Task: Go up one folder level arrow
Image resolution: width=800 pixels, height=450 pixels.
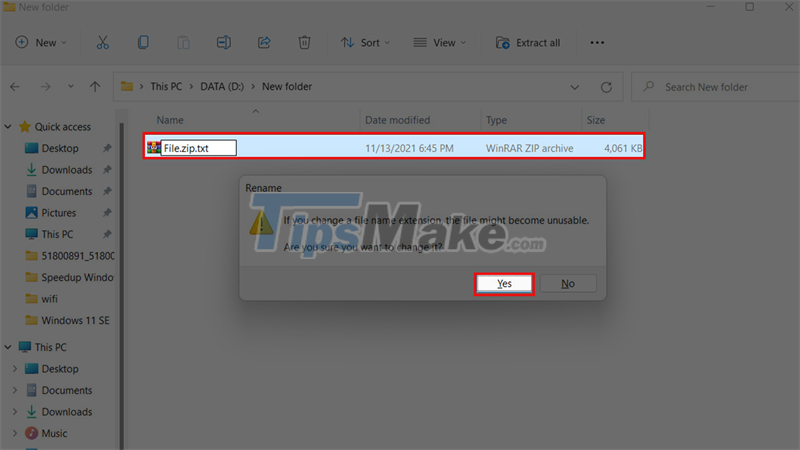Action: click(x=95, y=87)
